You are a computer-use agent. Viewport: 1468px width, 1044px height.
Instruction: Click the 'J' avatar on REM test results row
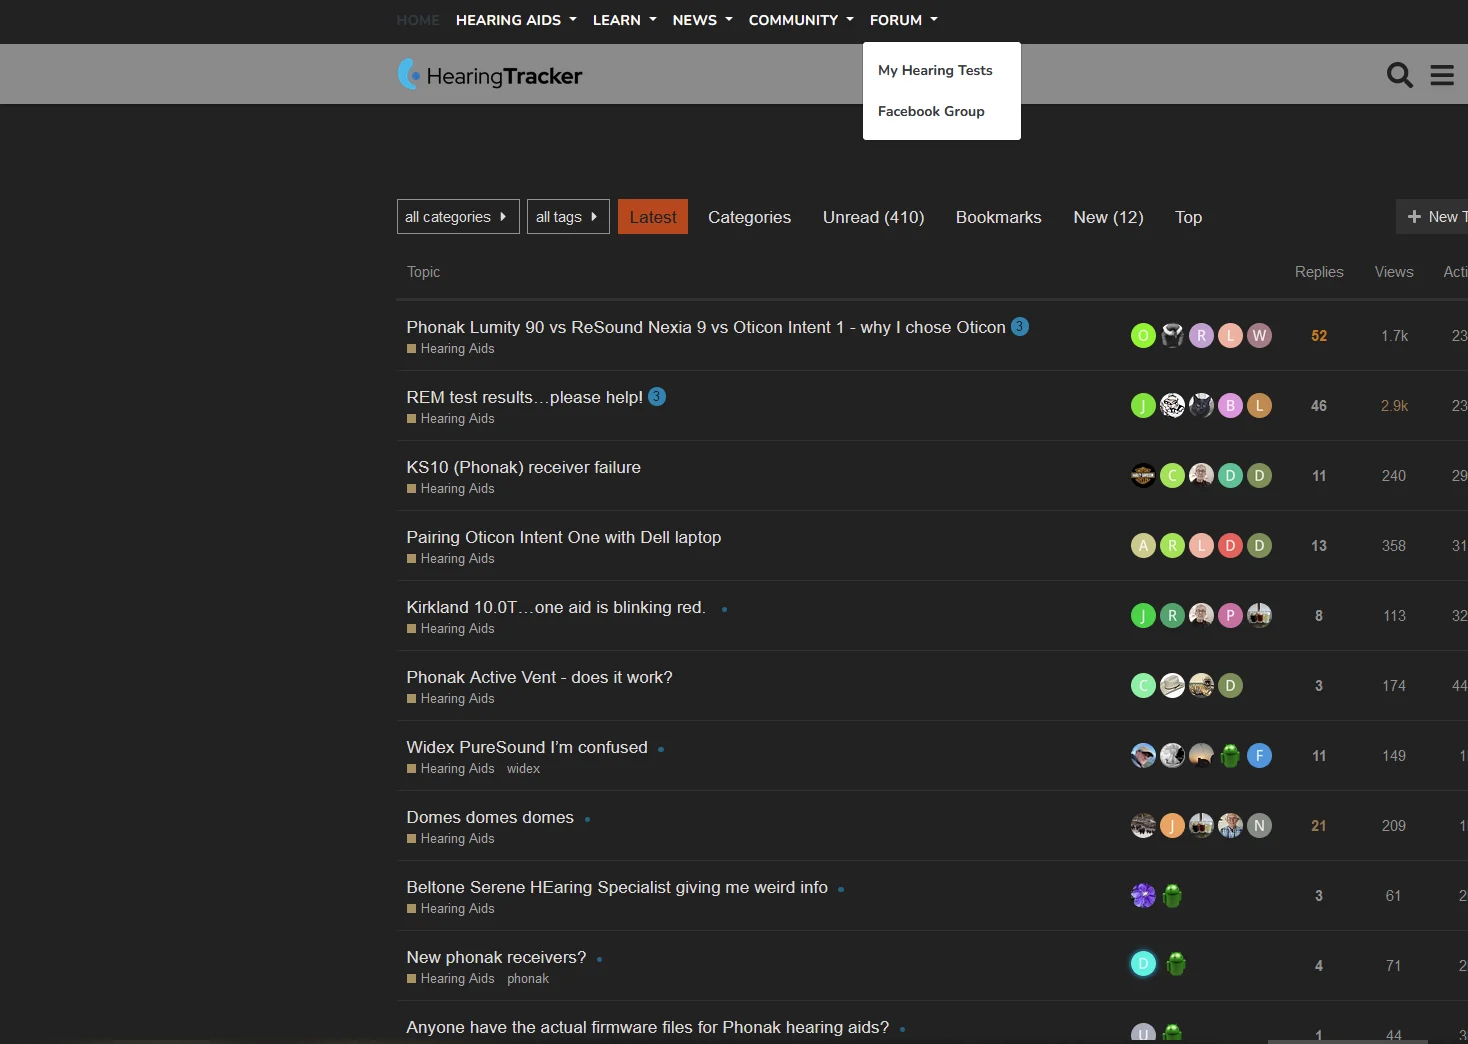1143,406
